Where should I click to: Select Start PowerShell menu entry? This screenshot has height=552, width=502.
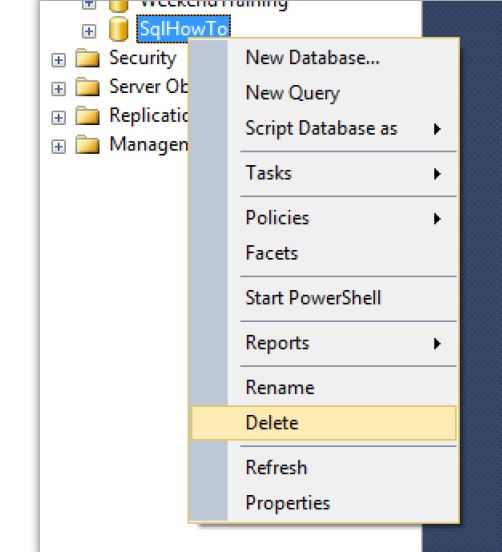pos(324,298)
